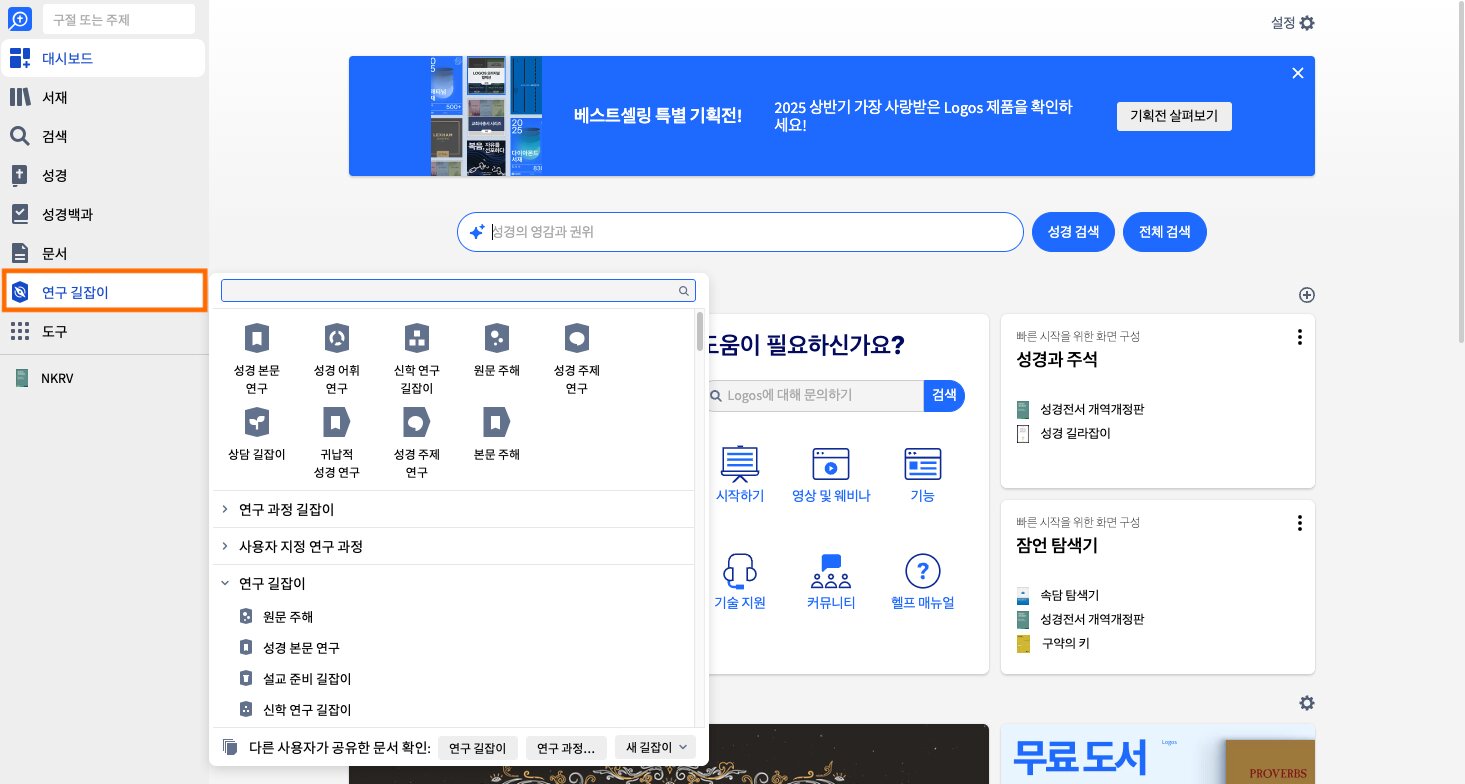Open 문서 in the sidebar
Screen dimensions: 1465x784
104,253
